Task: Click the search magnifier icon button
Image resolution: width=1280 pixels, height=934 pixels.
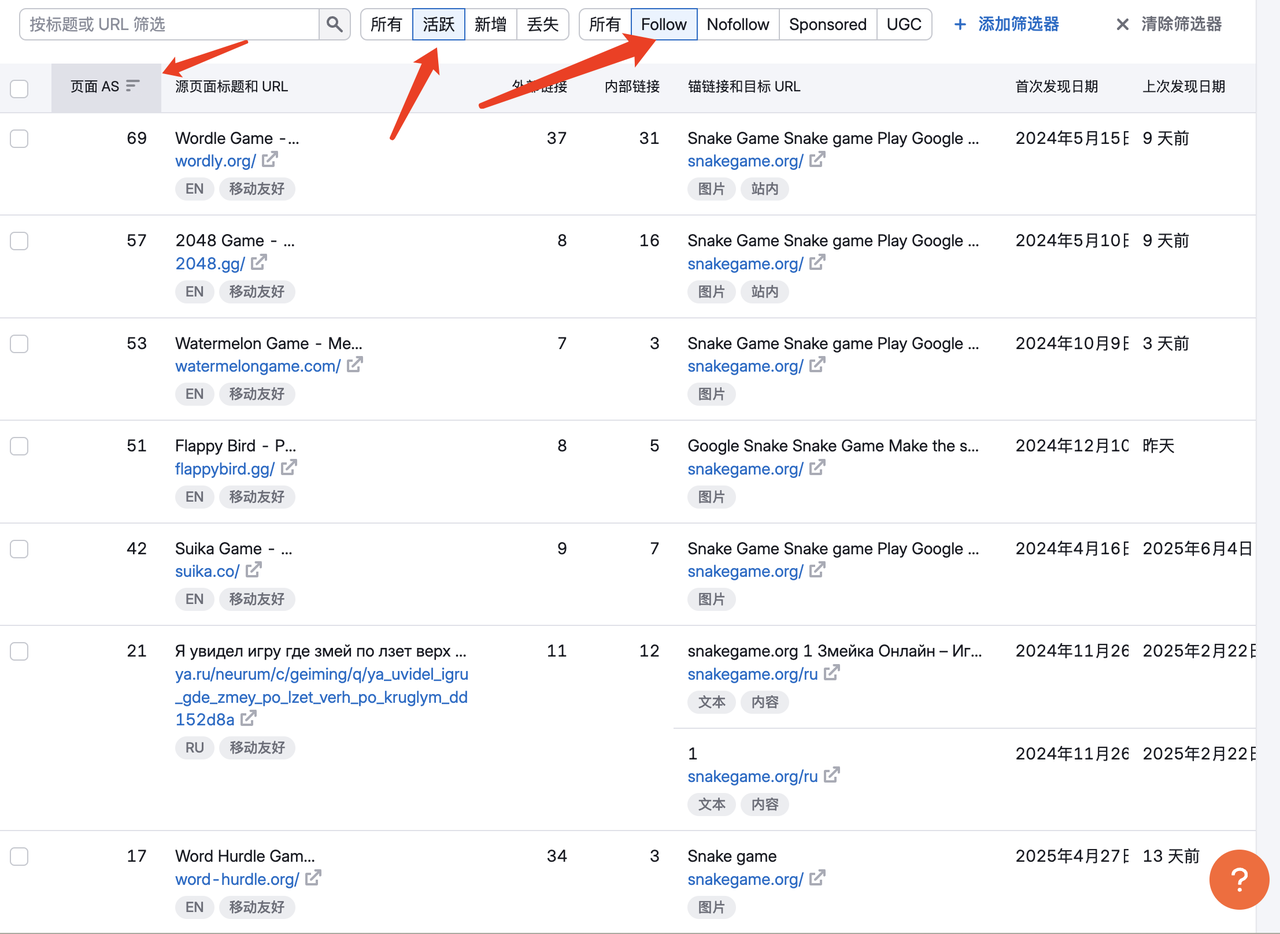Action: coord(334,25)
